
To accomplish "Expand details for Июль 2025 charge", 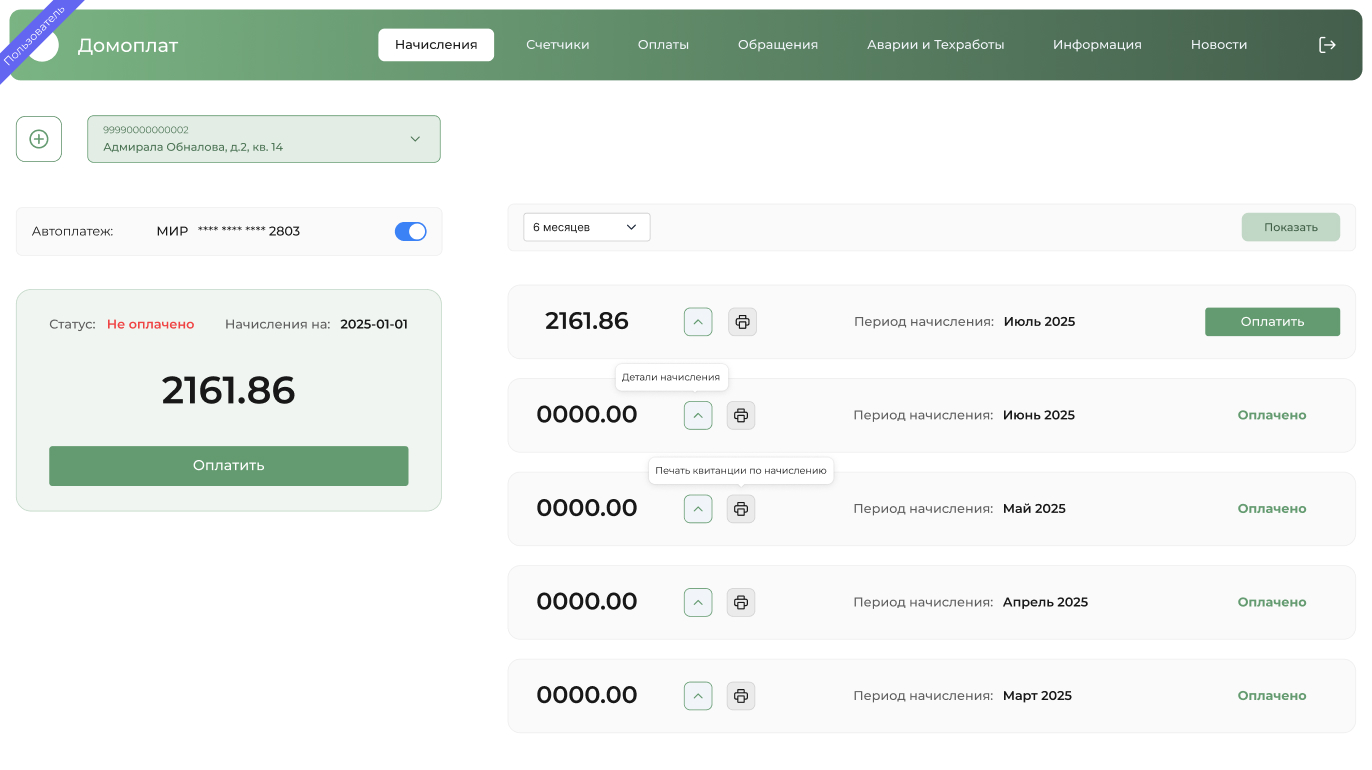I will point(698,322).
